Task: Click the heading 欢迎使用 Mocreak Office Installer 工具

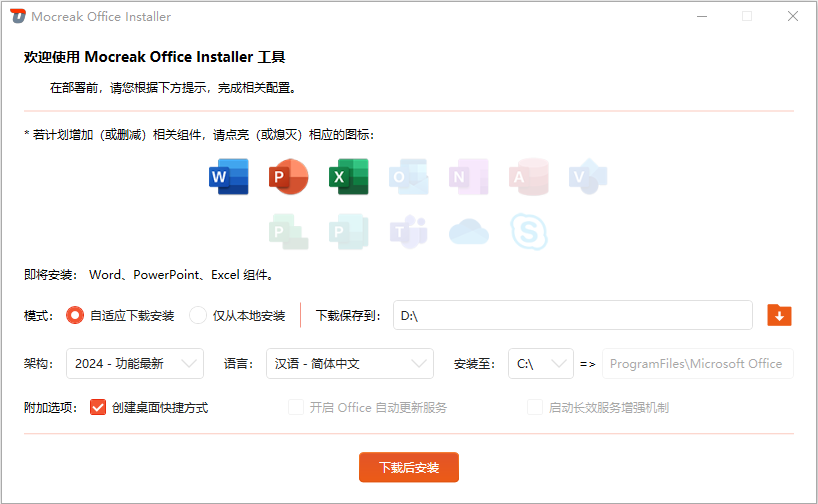Action: point(154,57)
